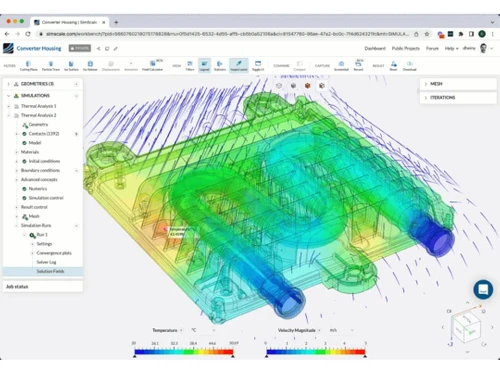Click the velocity legend color bar
Screen dimensions: 500x375
click(x=316, y=352)
